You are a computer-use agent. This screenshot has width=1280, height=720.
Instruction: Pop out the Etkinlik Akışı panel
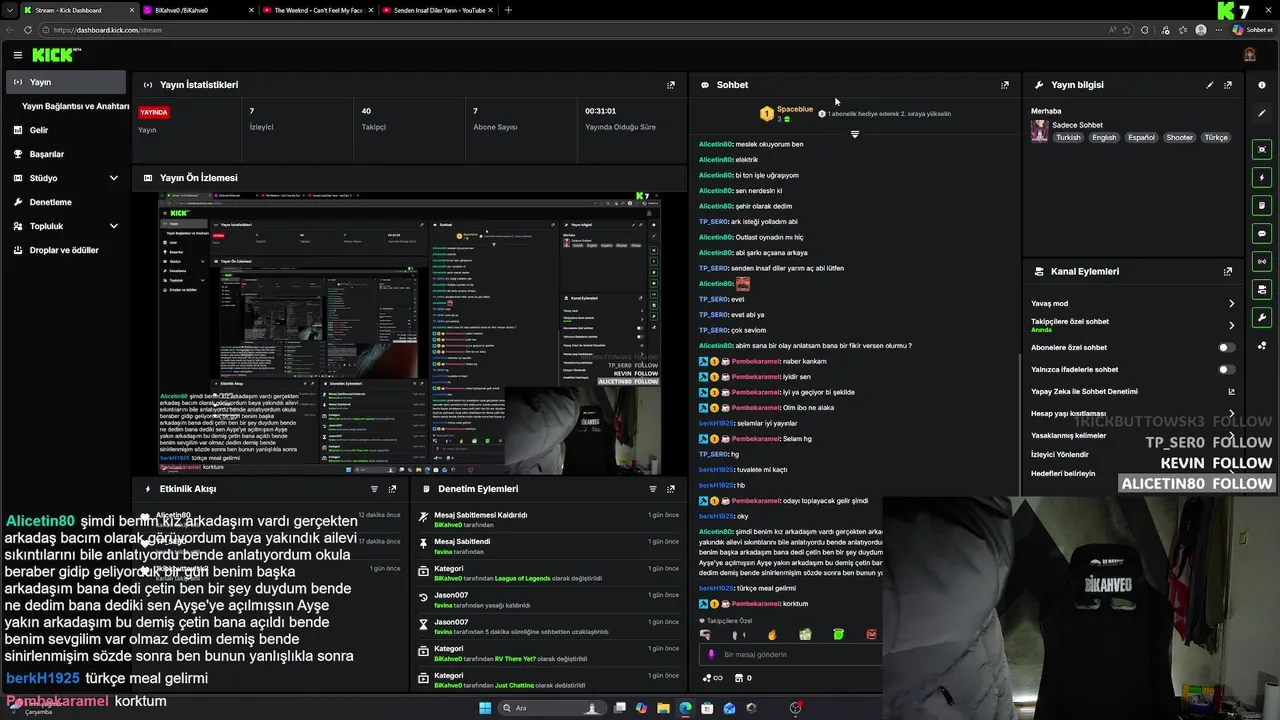coord(392,489)
